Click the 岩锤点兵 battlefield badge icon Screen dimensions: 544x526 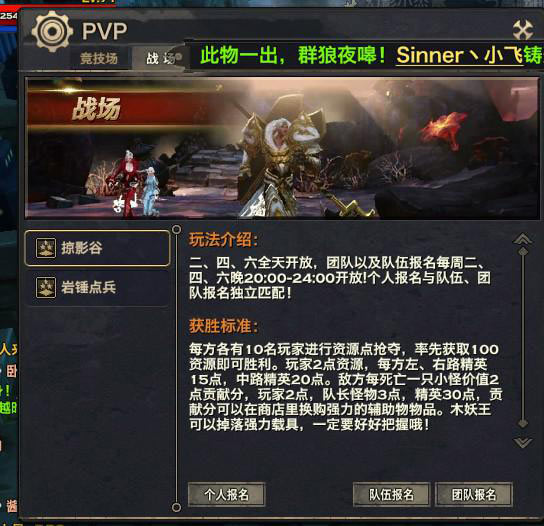pos(46,287)
